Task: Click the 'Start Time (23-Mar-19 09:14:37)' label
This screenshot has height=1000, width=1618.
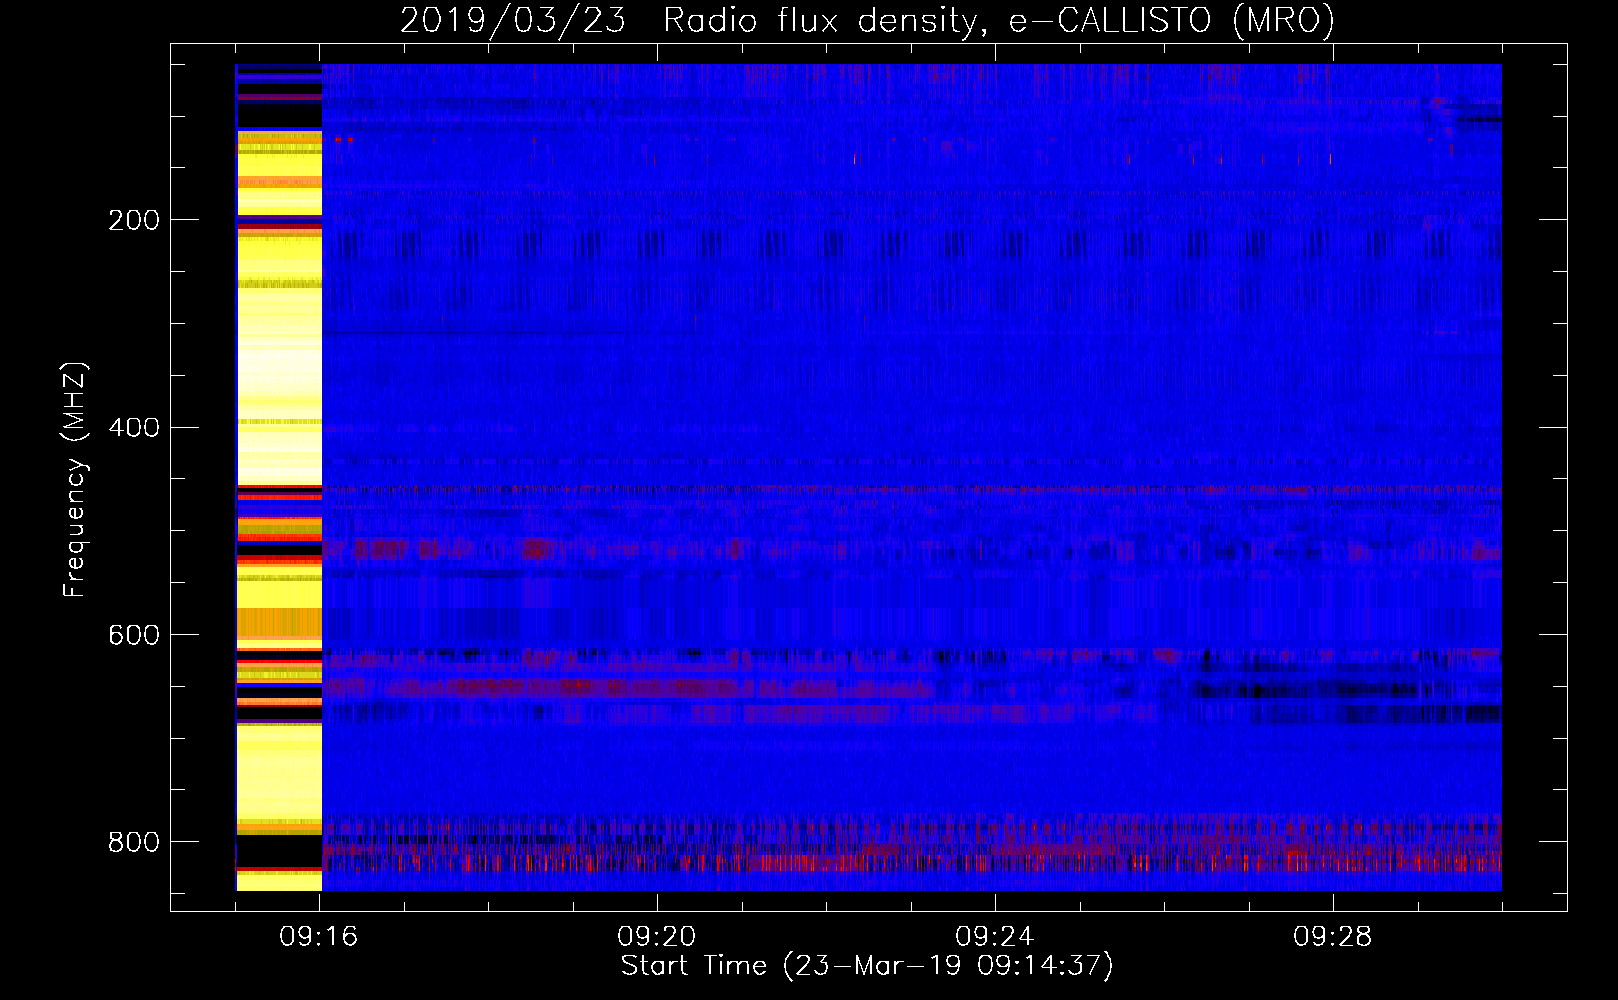Action: pos(867,966)
